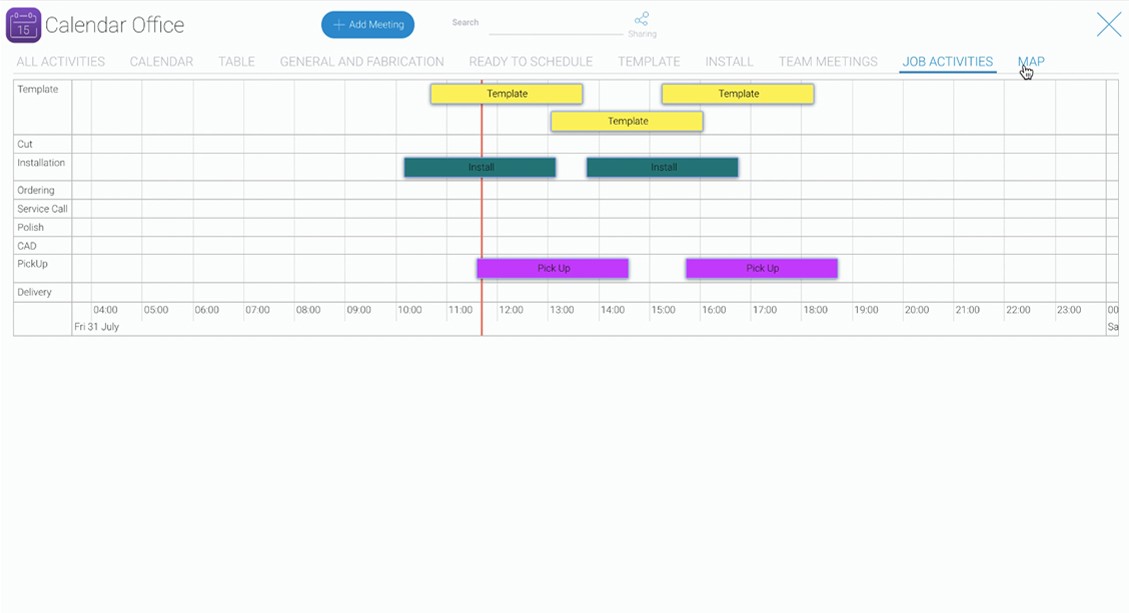Viewport: 1129px width, 613px height.
Task: Open the Install tab
Action: [x=729, y=62]
